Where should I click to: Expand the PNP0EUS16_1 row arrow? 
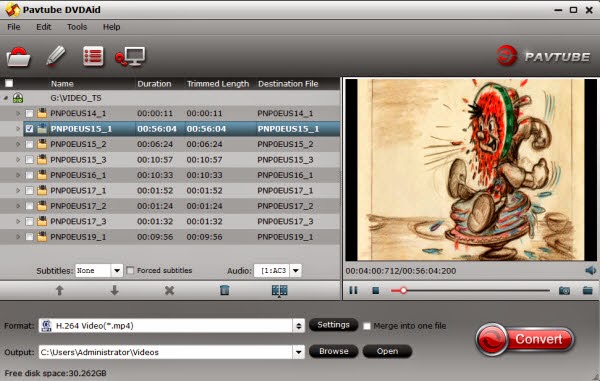[18, 175]
